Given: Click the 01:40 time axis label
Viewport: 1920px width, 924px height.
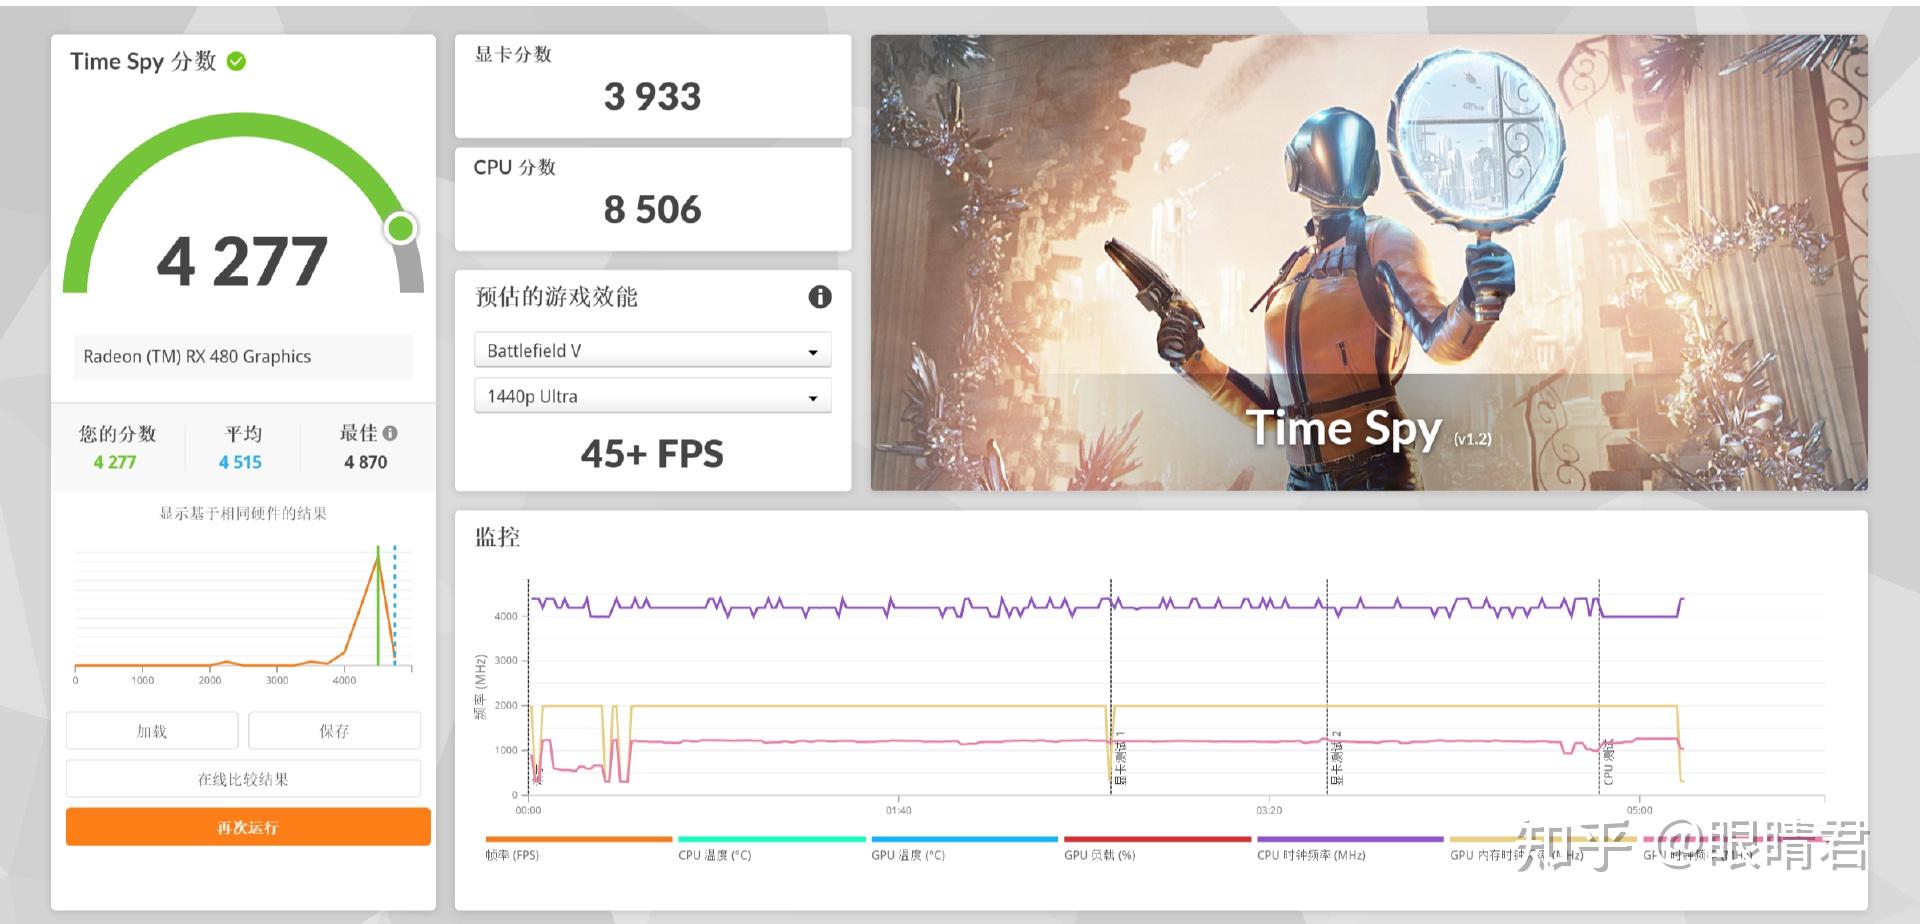Looking at the screenshot, I should pyautogui.click(x=898, y=810).
